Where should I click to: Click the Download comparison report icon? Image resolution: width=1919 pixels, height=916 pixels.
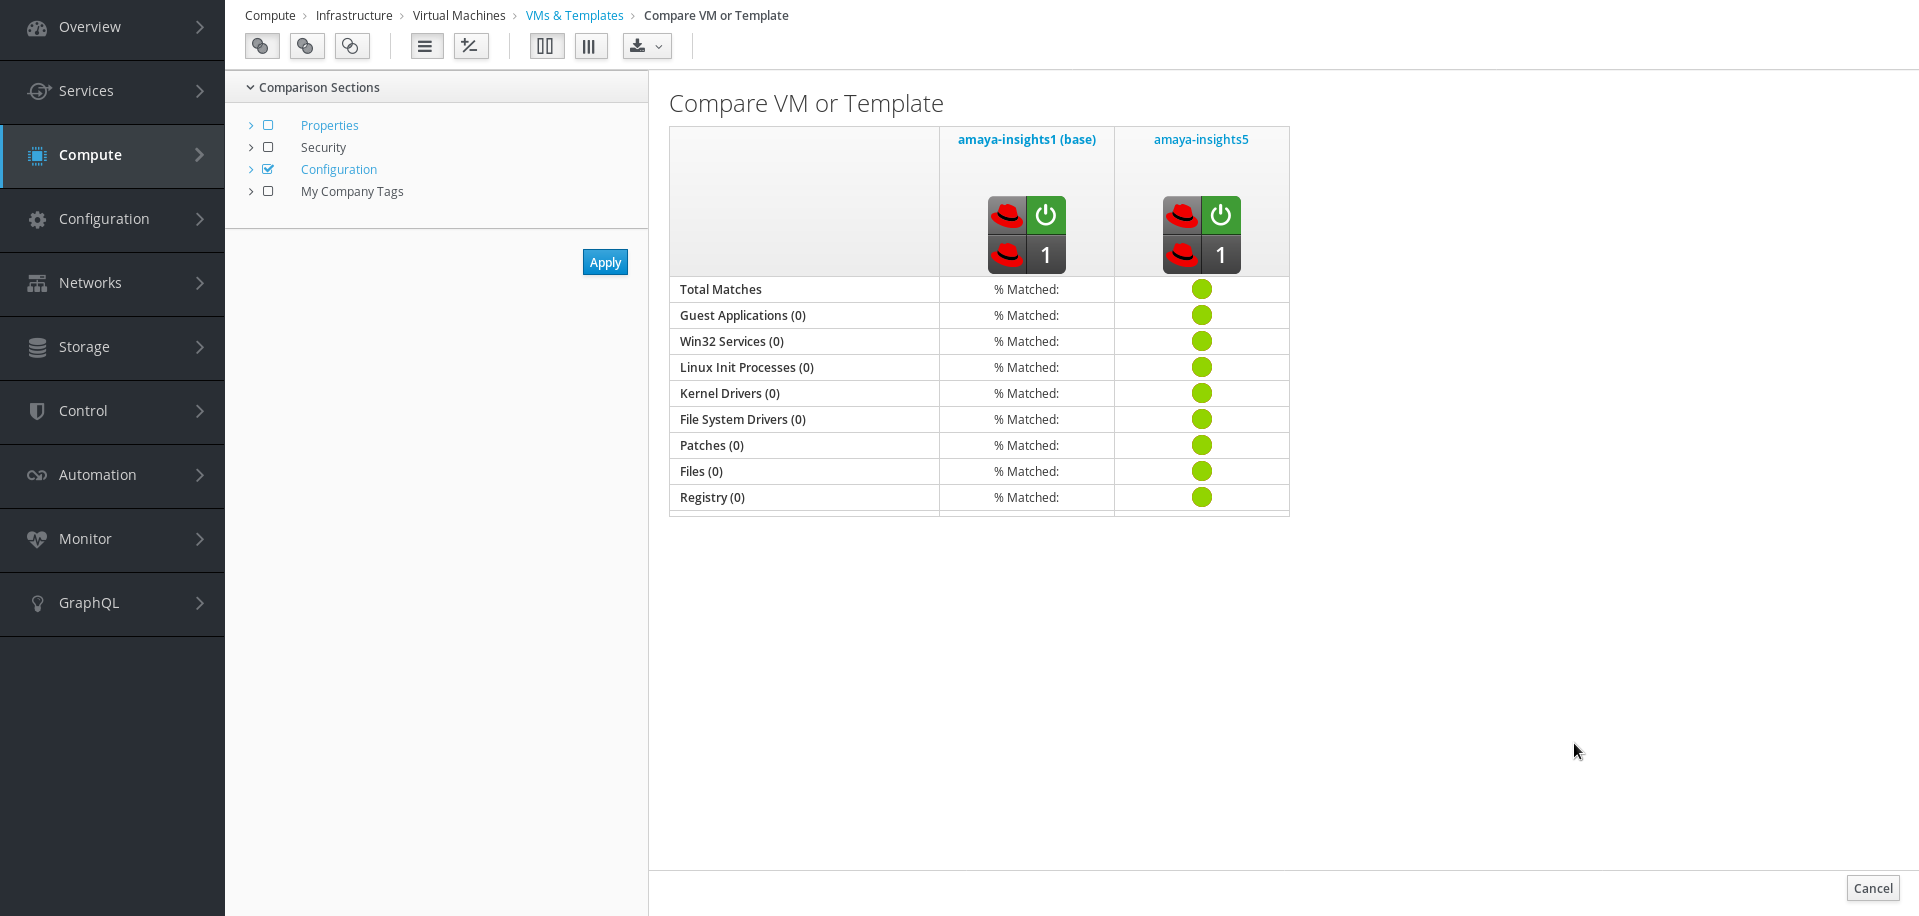(637, 46)
